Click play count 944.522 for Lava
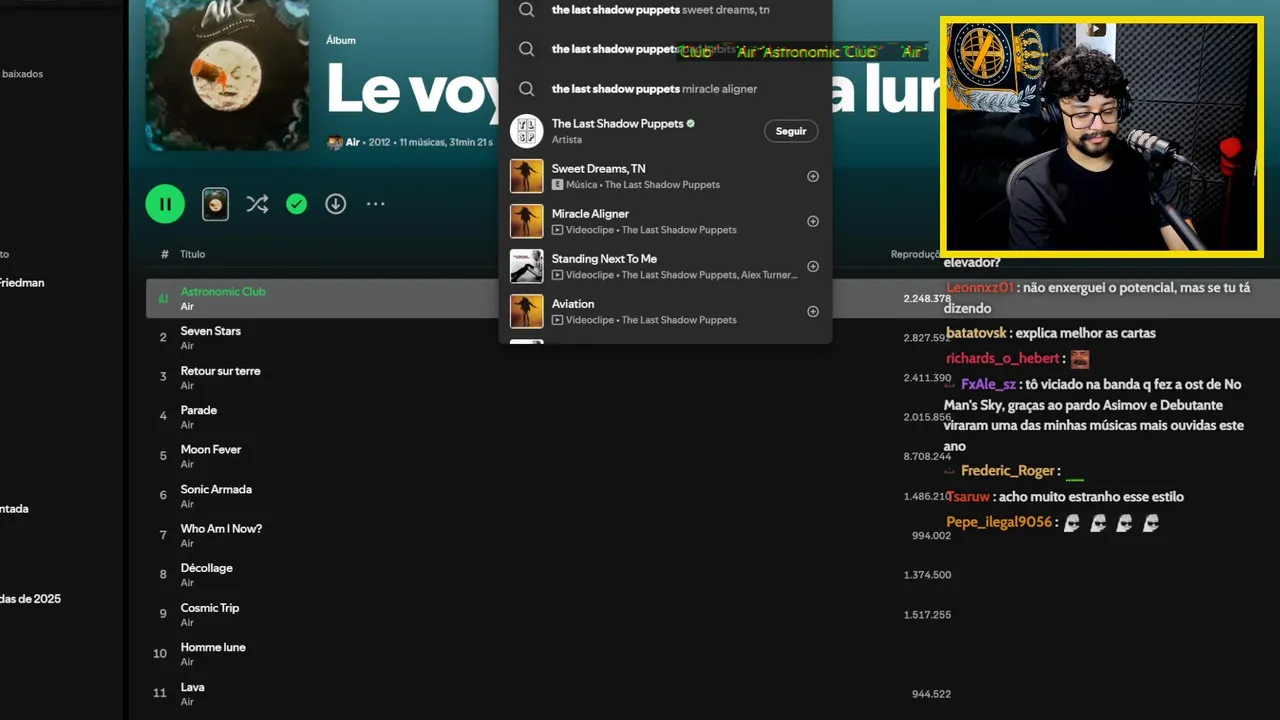This screenshot has width=1280, height=720. click(931, 694)
